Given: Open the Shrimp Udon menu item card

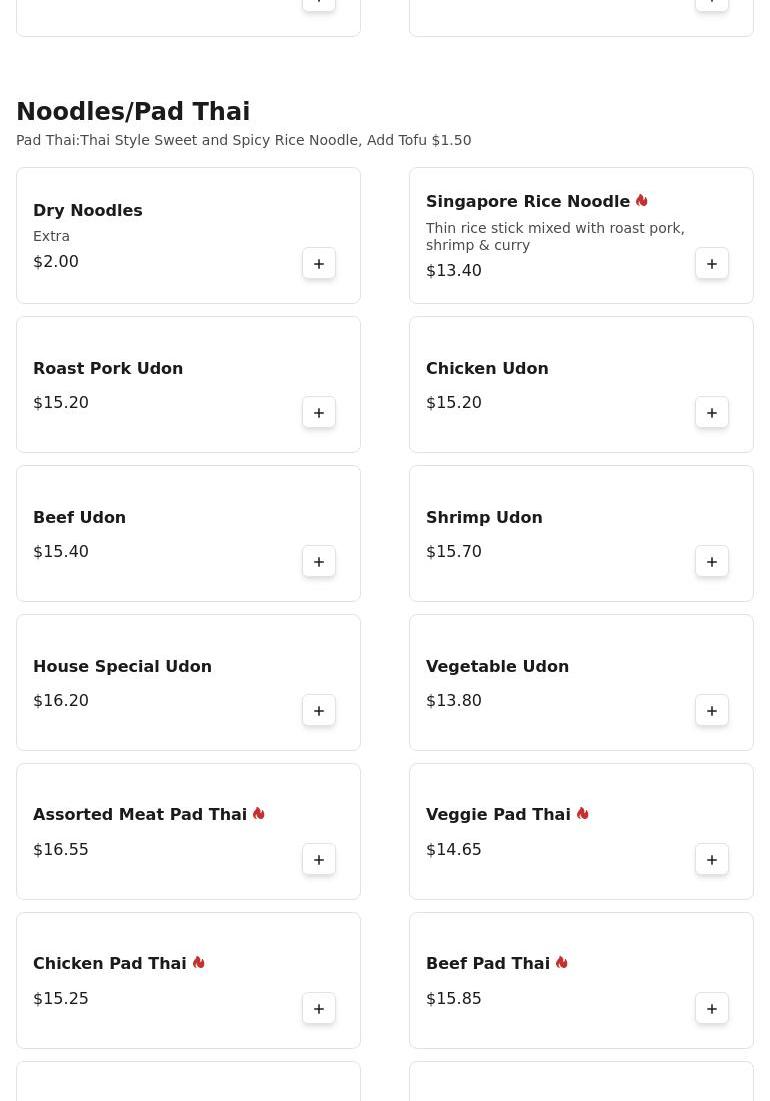Looking at the screenshot, I should coord(580,534).
